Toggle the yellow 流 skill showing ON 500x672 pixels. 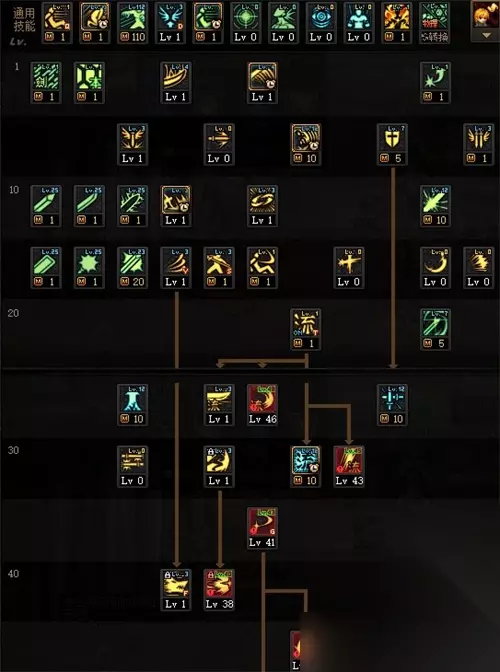pos(305,329)
